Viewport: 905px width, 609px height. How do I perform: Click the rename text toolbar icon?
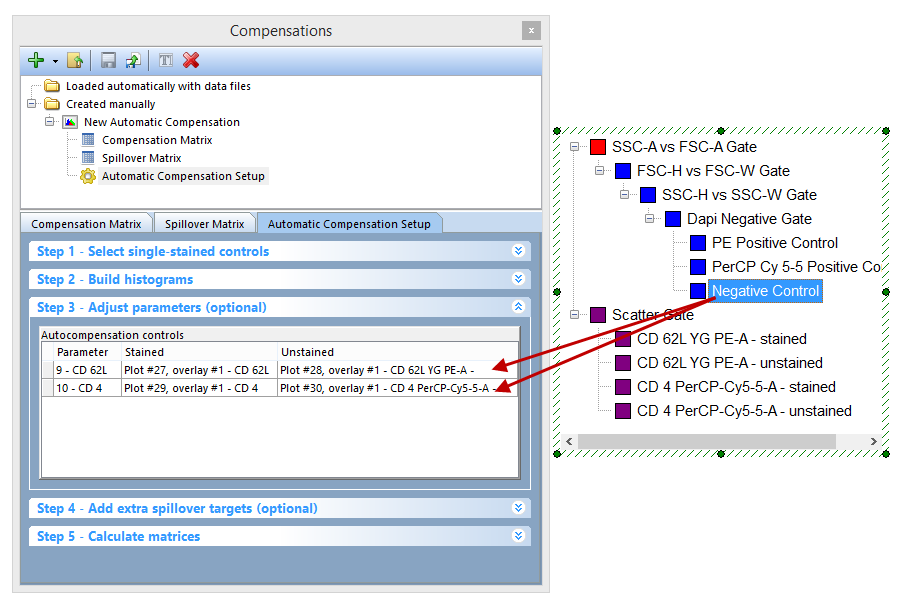(166, 61)
